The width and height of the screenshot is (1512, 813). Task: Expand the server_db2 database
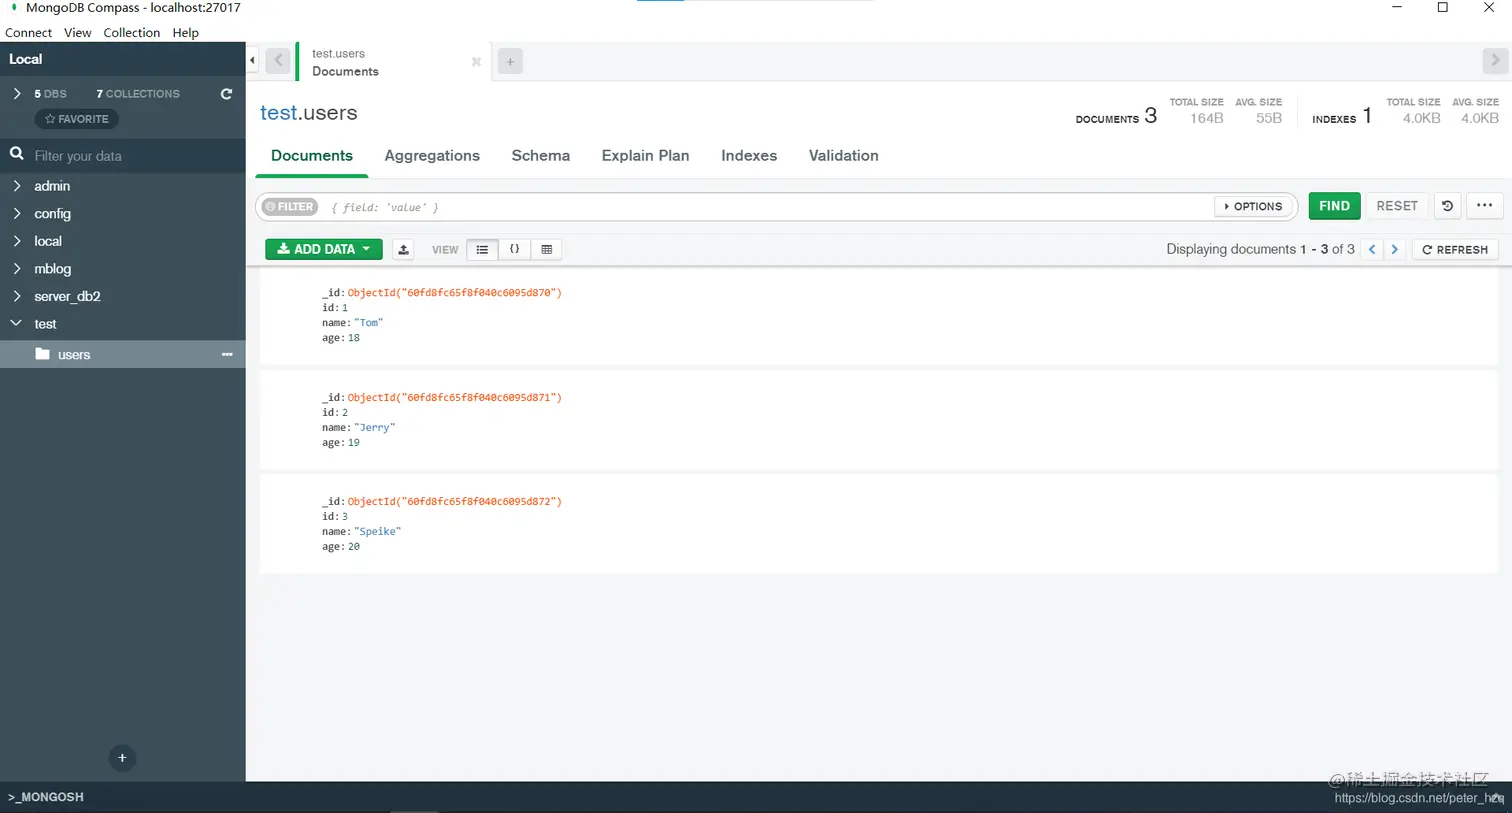point(17,296)
